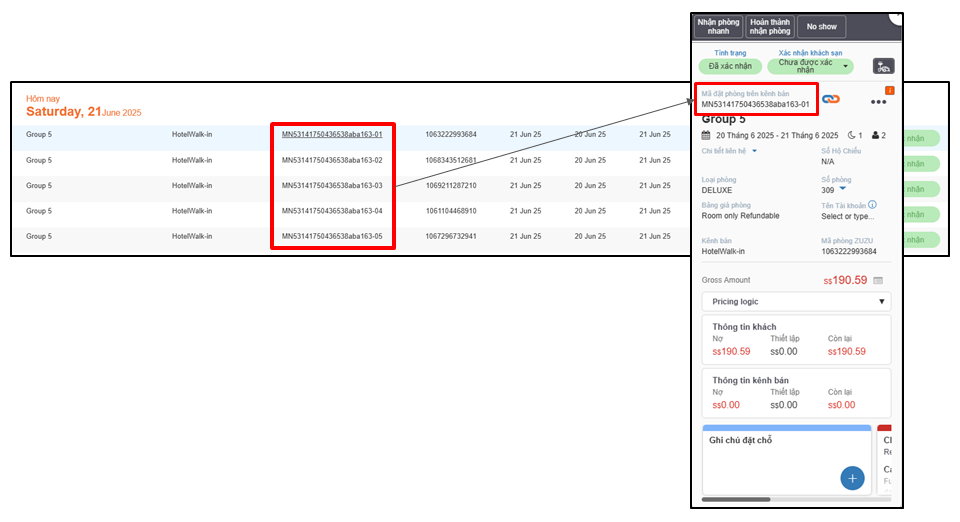Click Hoàn thành nhận phòng button
Screen dimensions: 960x522
click(x=770, y=26)
